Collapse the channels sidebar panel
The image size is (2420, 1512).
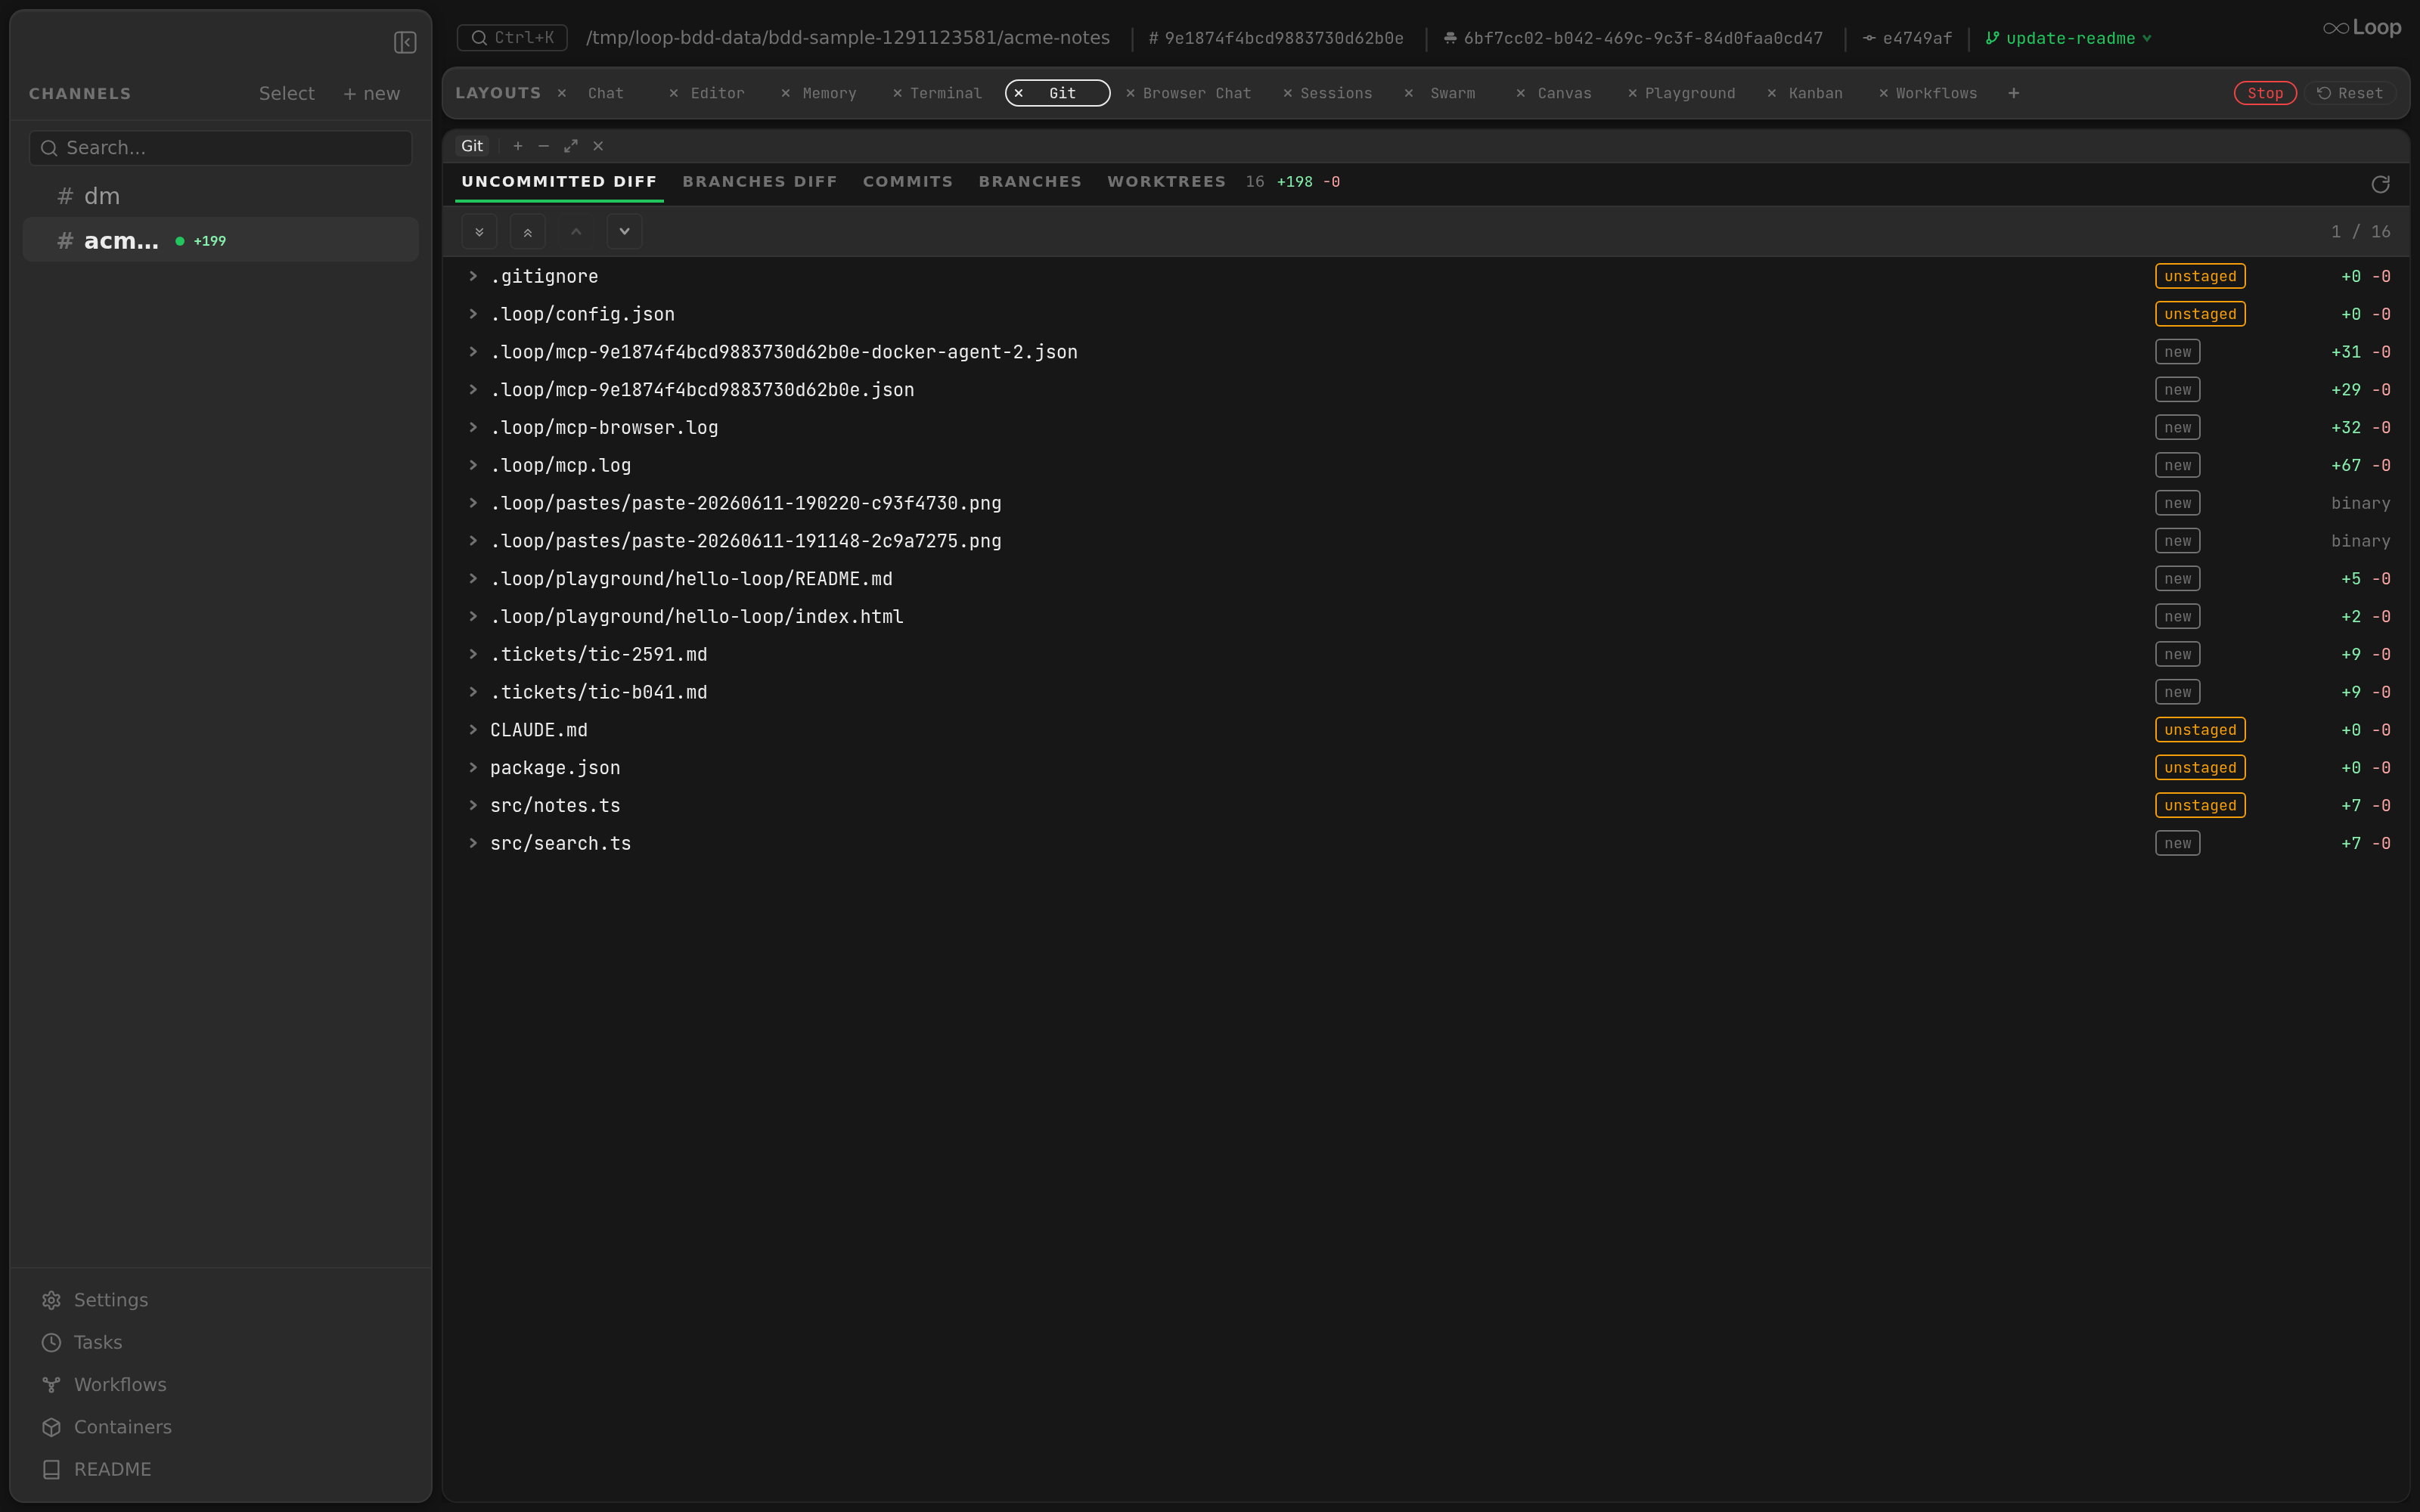point(405,42)
